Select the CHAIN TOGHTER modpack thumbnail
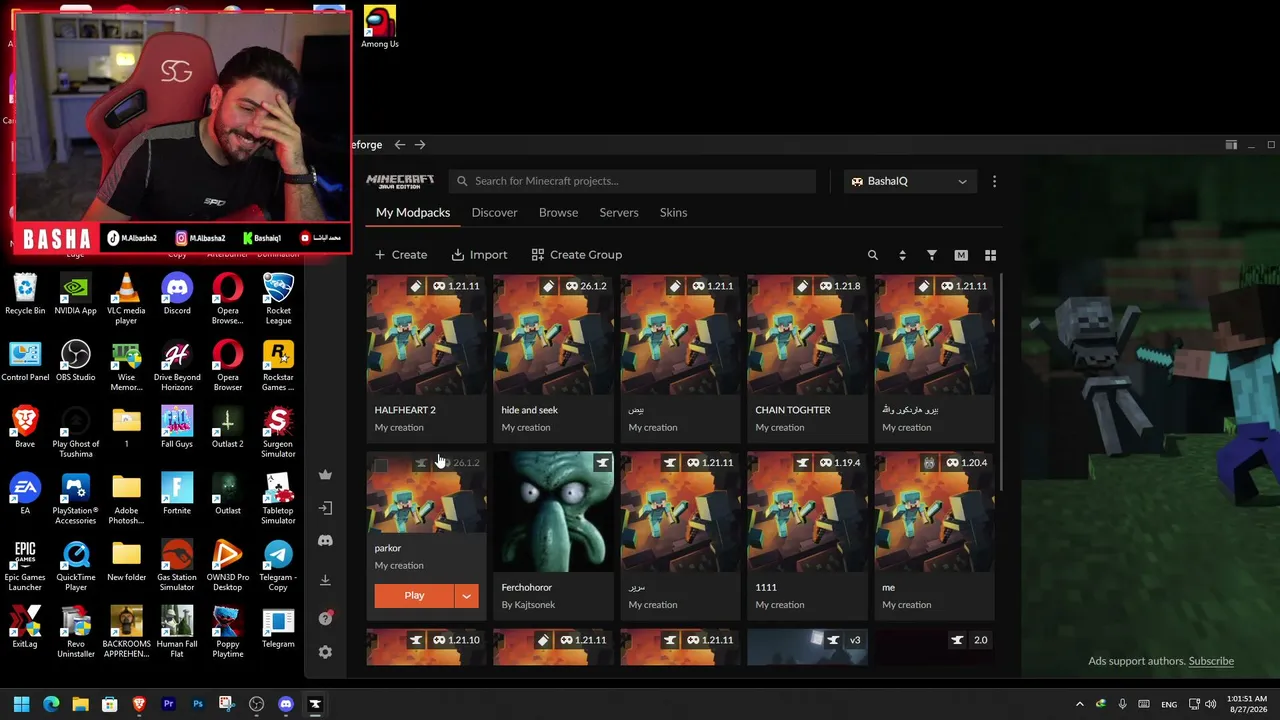1280x720 pixels. (x=808, y=335)
